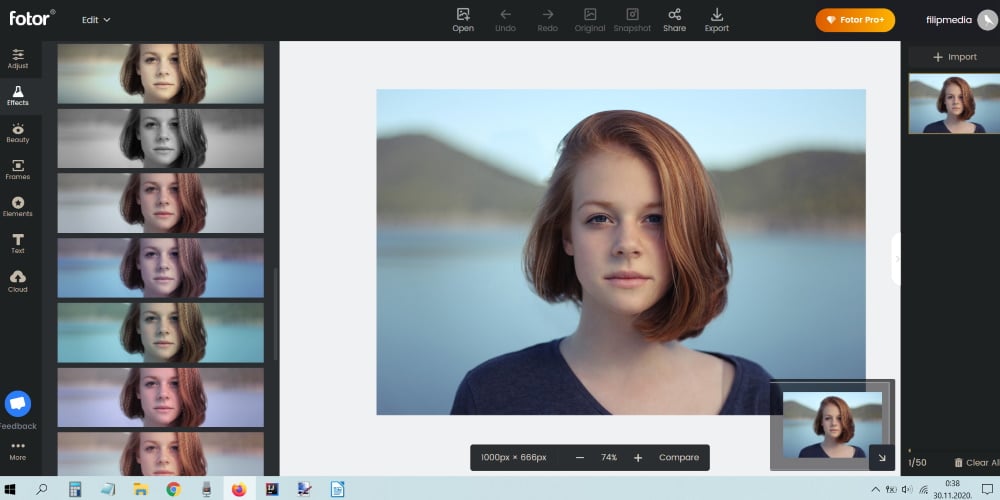
Task: Collapse the navigator preview with arrow
Action: point(881,457)
